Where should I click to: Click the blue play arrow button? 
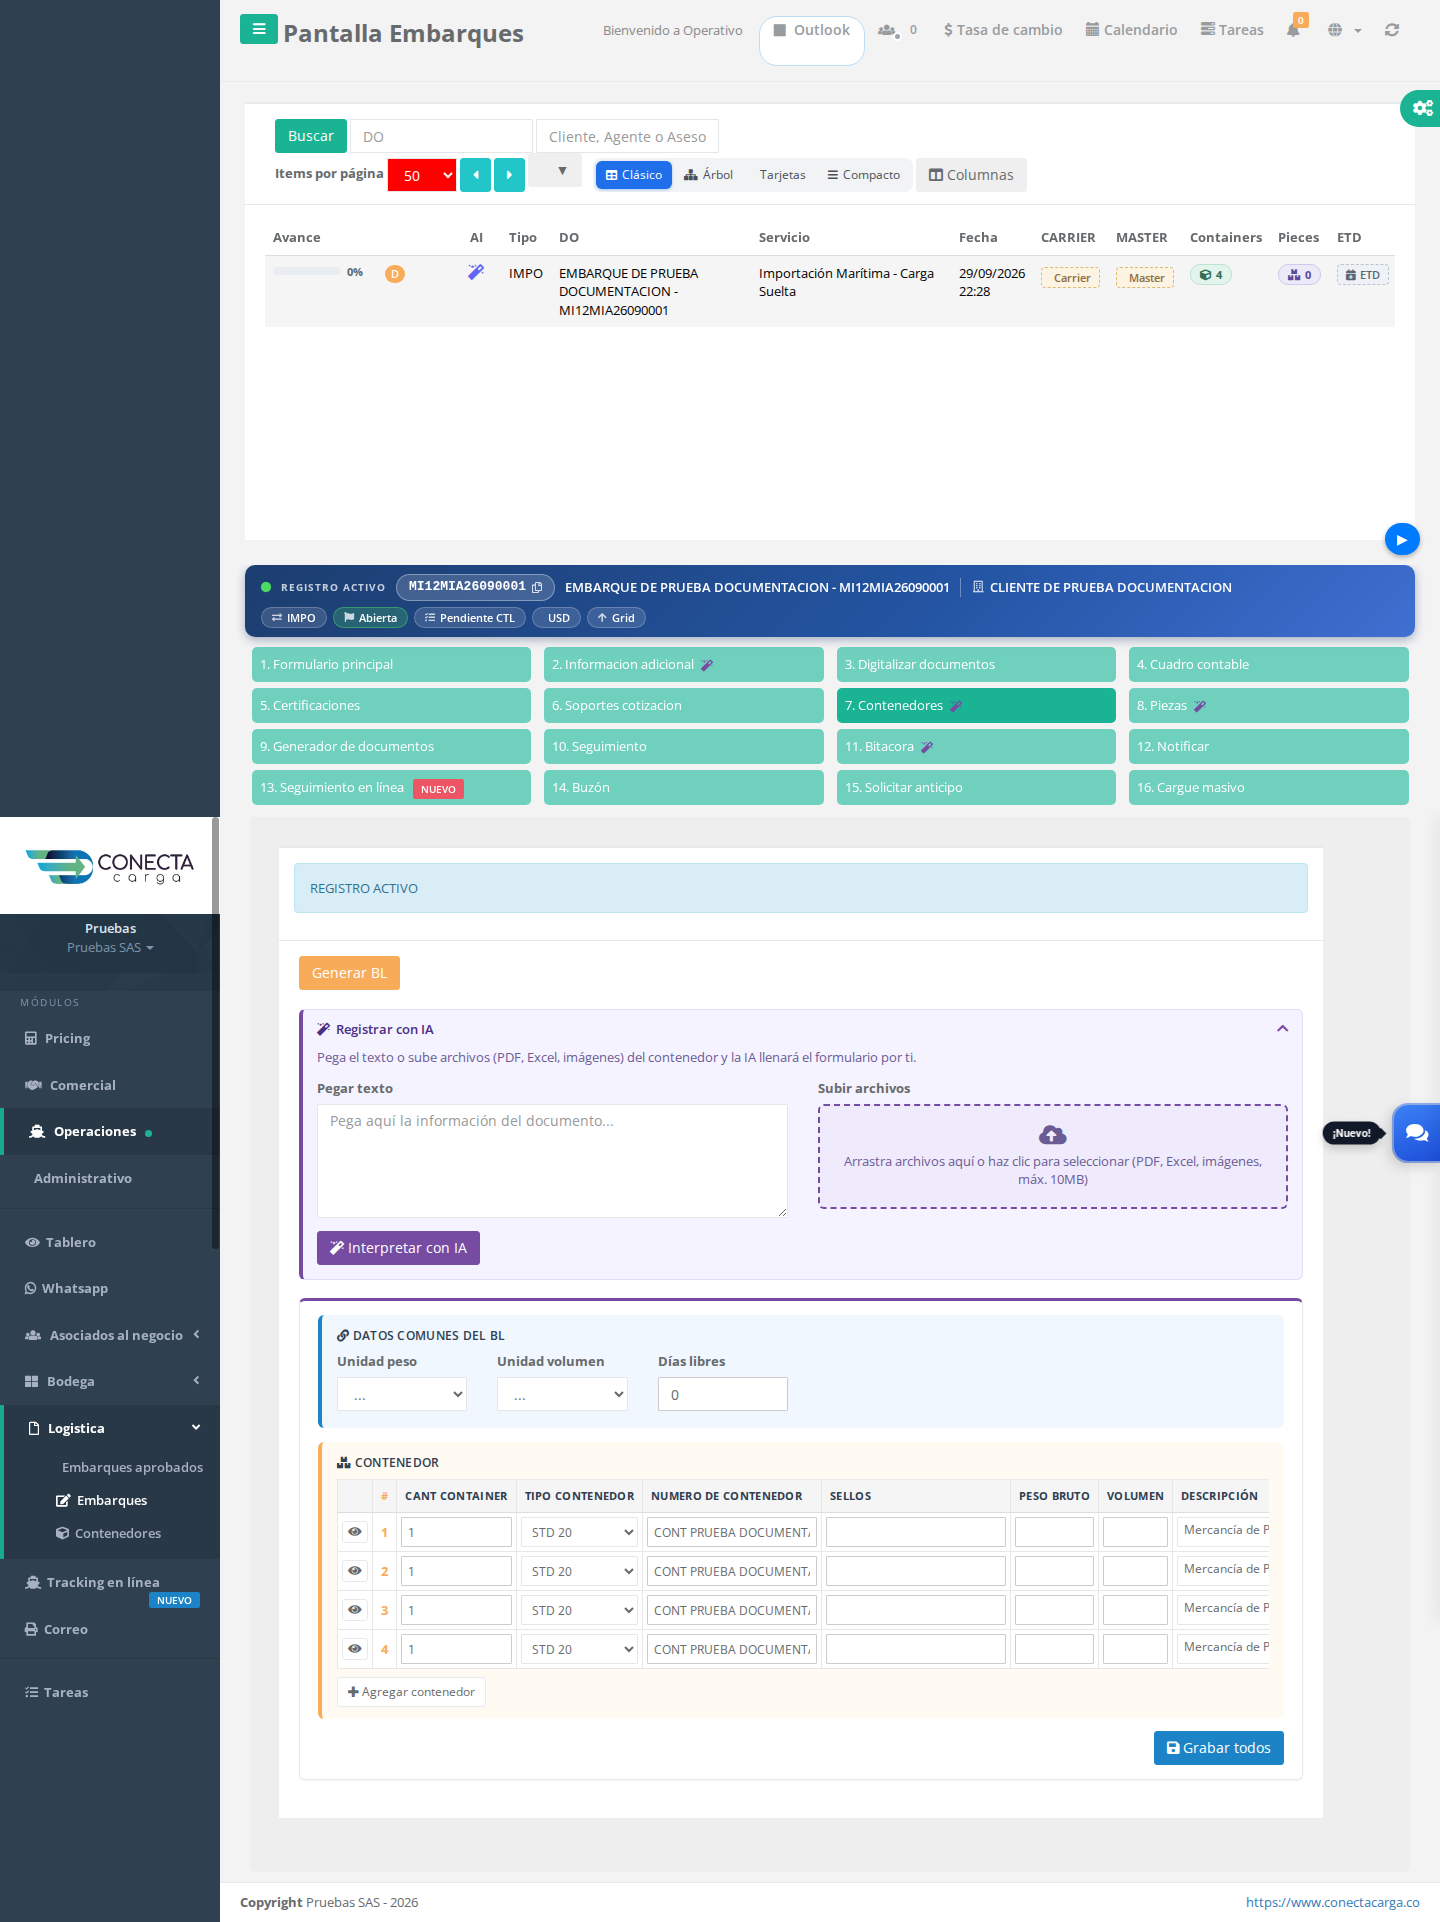click(1402, 539)
